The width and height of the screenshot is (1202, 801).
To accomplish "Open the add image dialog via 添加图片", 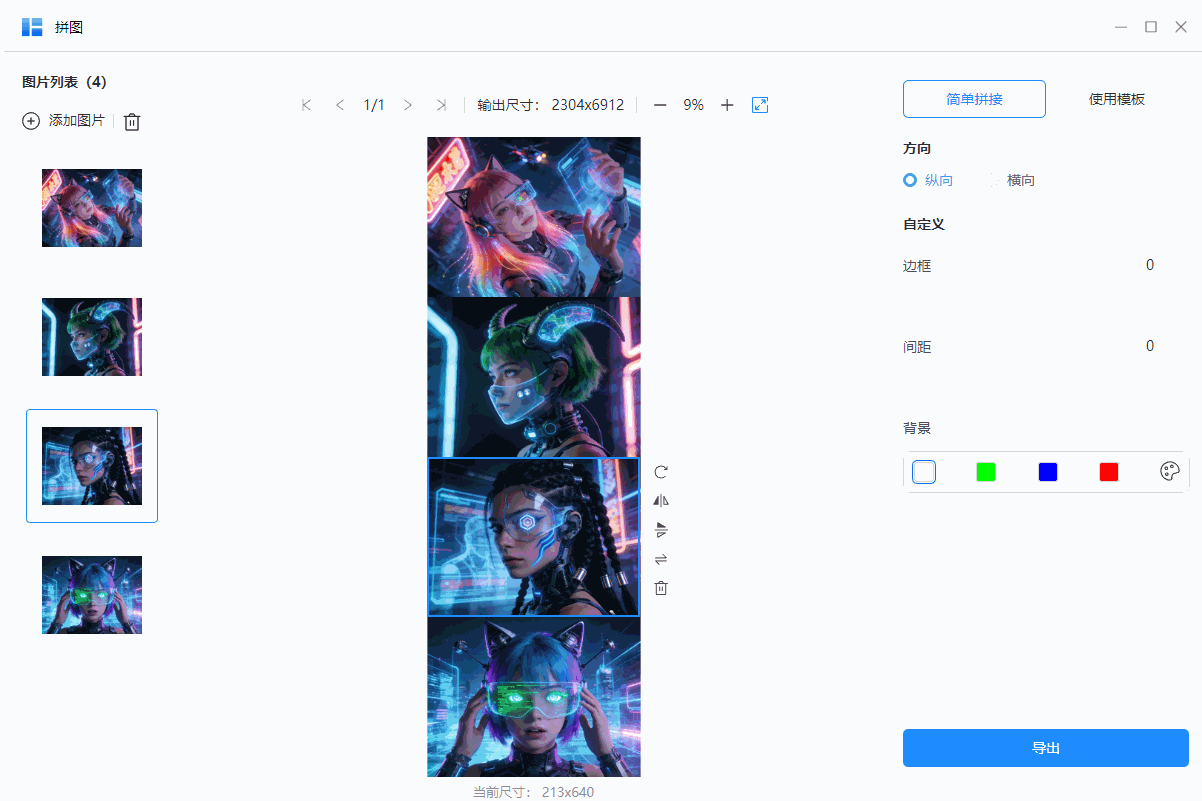I will [x=63, y=121].
